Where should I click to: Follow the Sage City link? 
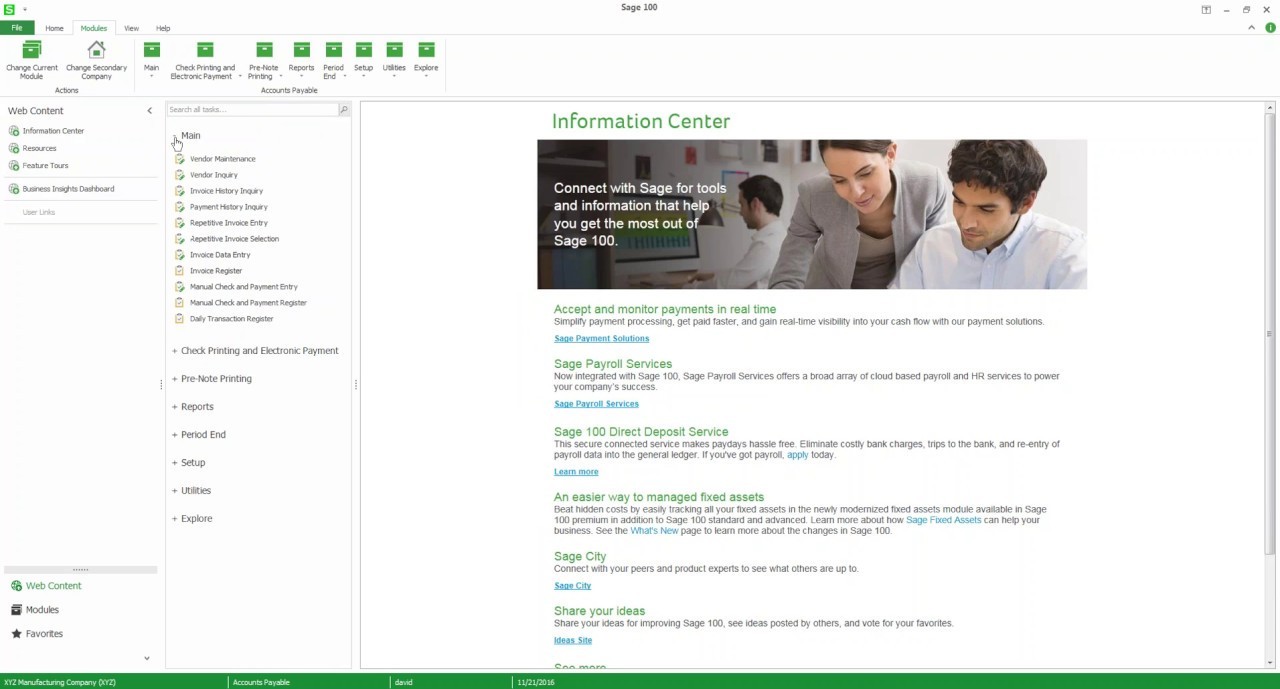pyautogui.click(x=572, y=586)
